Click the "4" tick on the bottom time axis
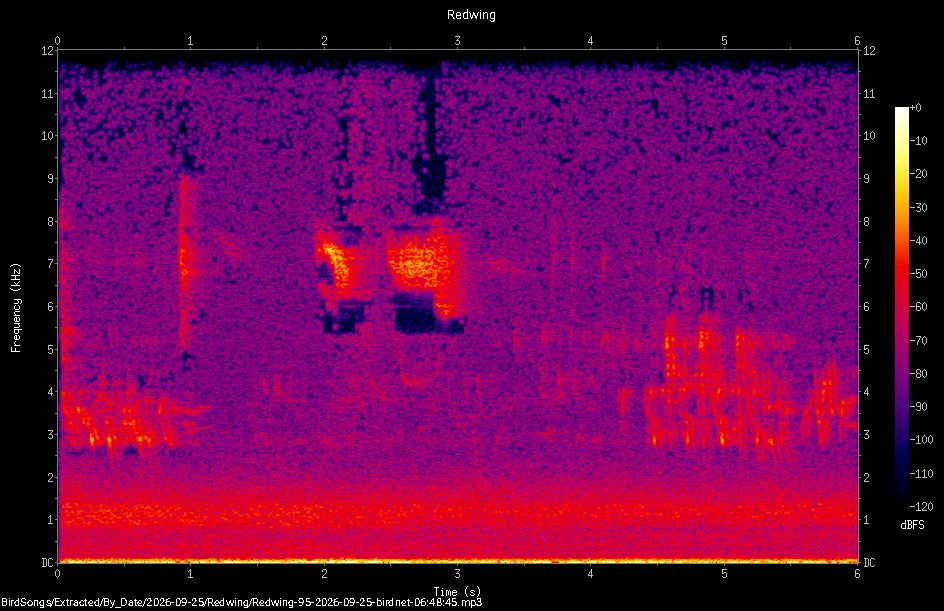This screenshot has width=944, height=611. [591, 574]
